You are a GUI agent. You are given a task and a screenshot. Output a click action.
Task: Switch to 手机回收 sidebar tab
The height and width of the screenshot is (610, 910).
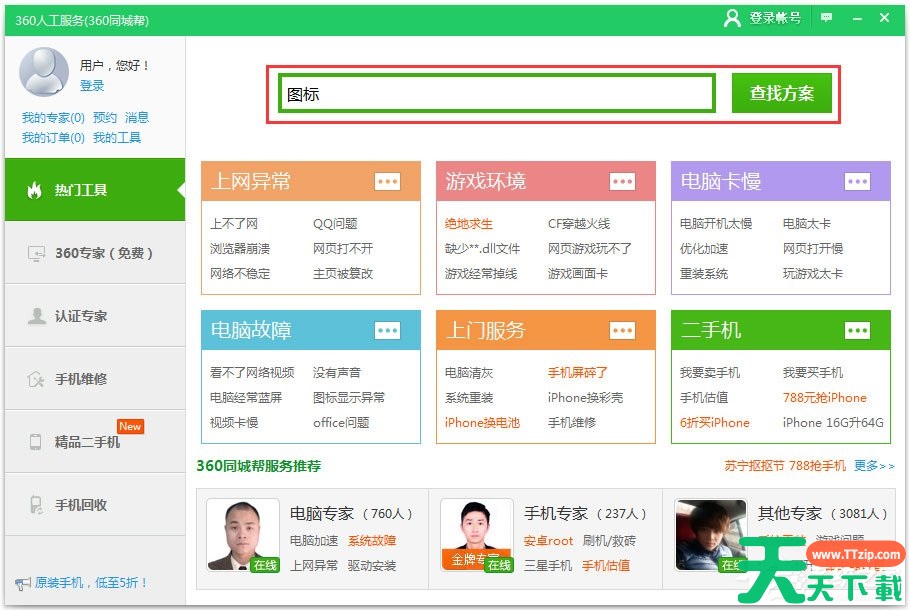95,505
